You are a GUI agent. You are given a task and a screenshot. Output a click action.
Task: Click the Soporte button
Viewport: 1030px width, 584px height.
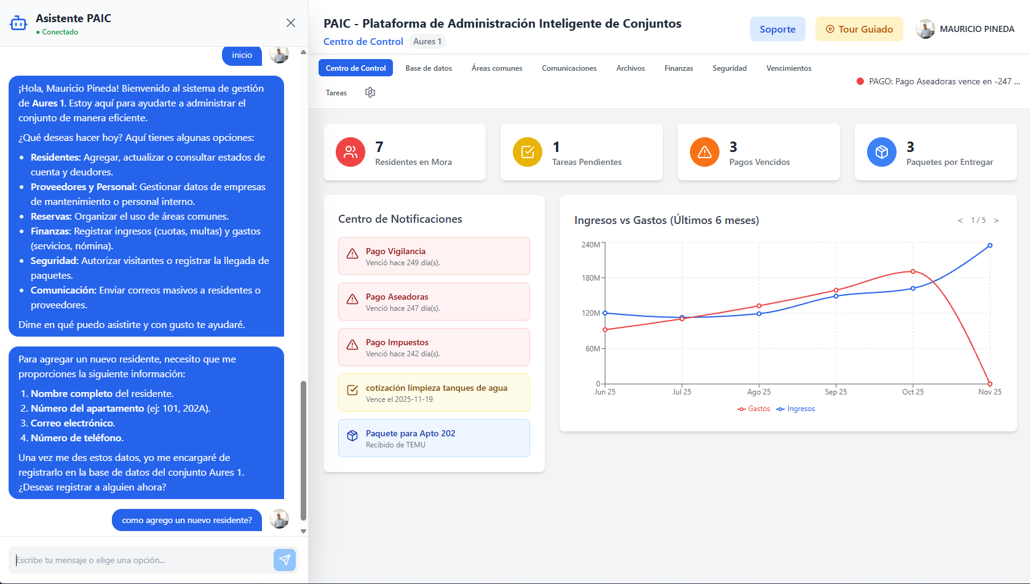[x=777, y=29]
